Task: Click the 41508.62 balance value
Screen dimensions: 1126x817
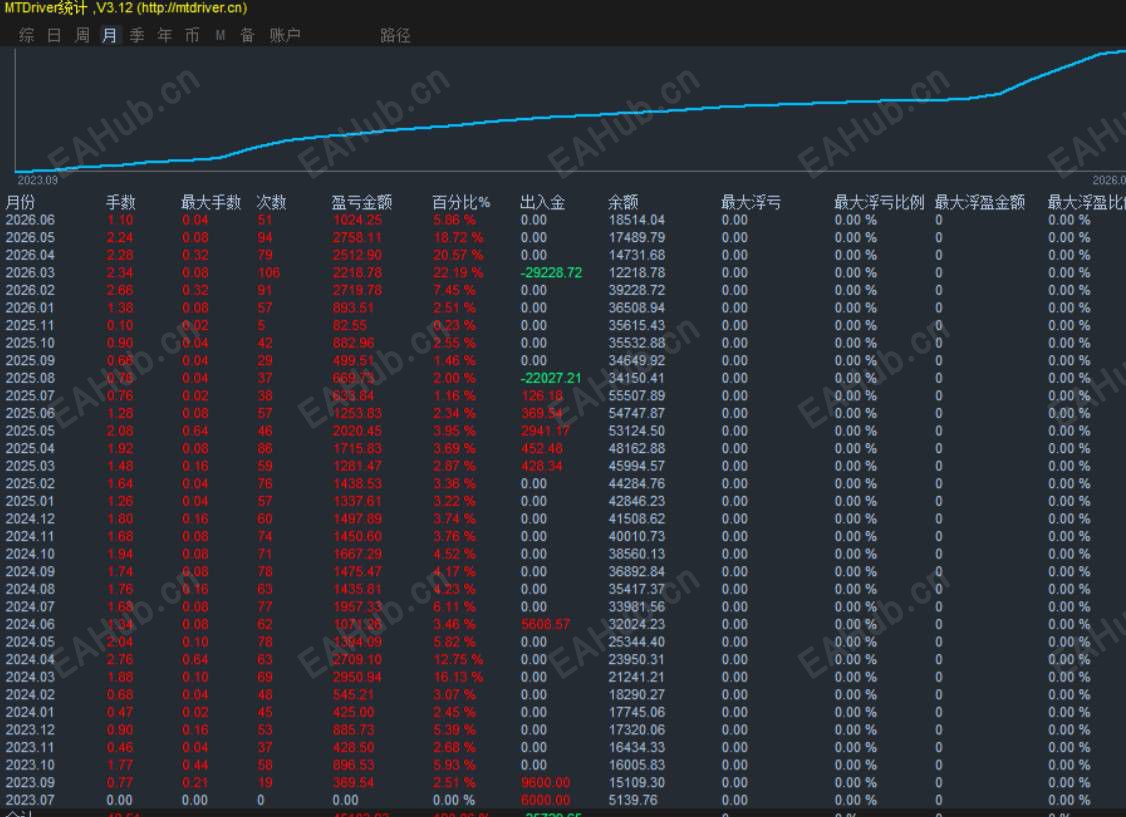Action: pyautogui.click(x=637, y=519)
